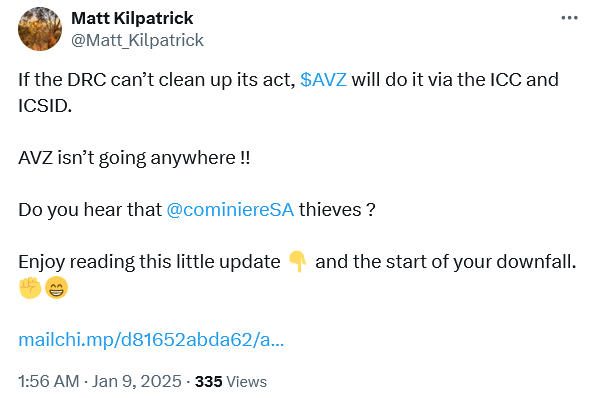Viewport: 598px width, 398px height.
Task: Click the 'Do you hear that' text
Action: [x=90, y=210]
